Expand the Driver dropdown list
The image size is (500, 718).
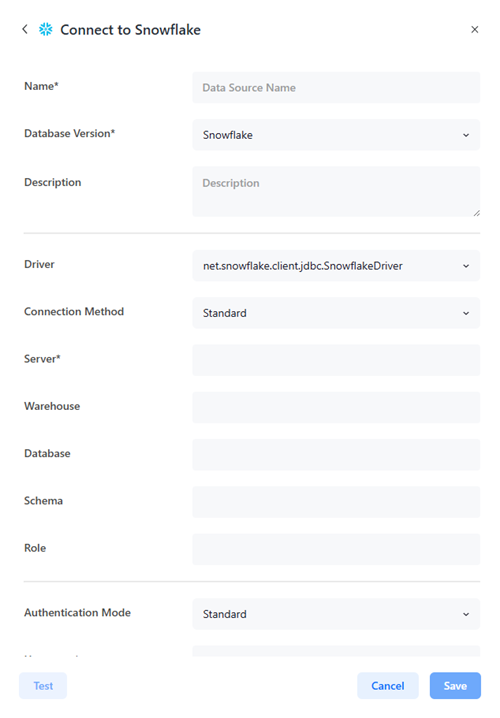[336, 266]
